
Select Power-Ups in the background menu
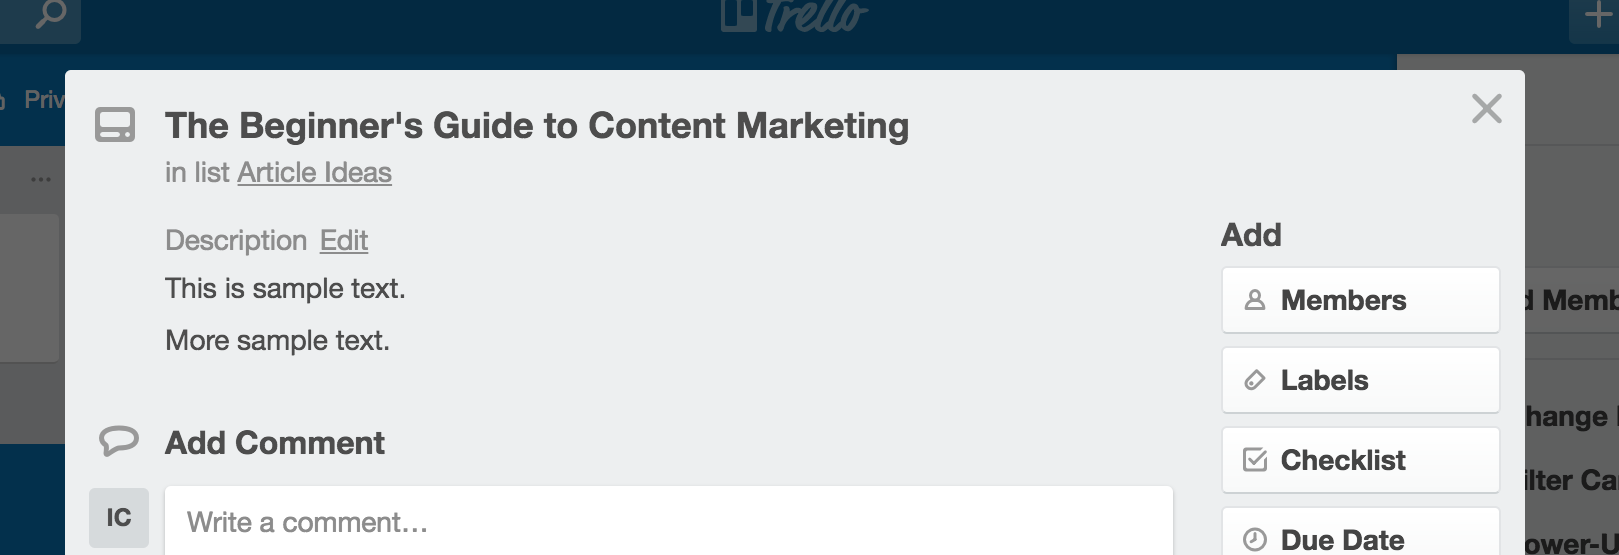pos(1570,543)
